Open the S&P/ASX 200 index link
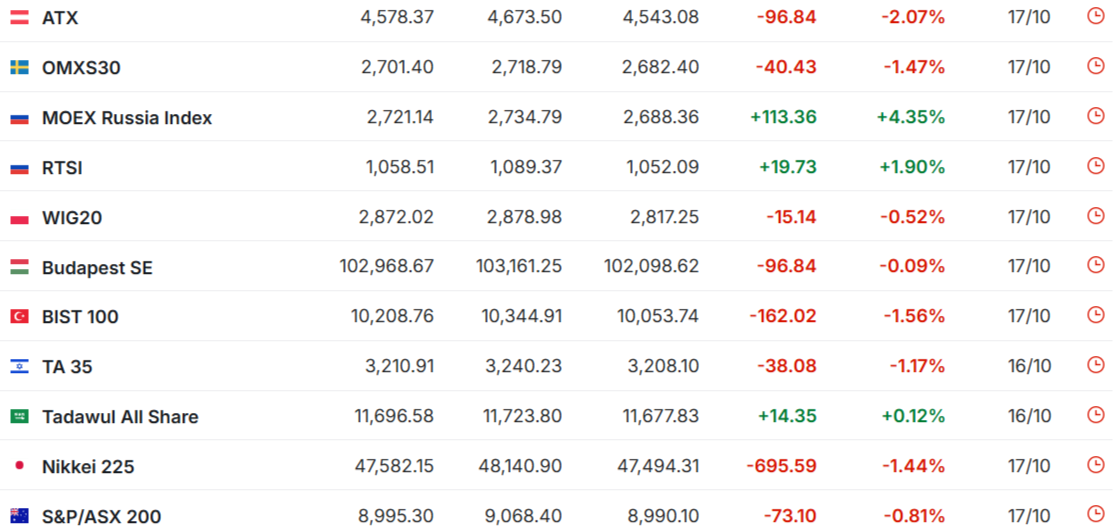The image size is (1113, 530). click(101, 516)
